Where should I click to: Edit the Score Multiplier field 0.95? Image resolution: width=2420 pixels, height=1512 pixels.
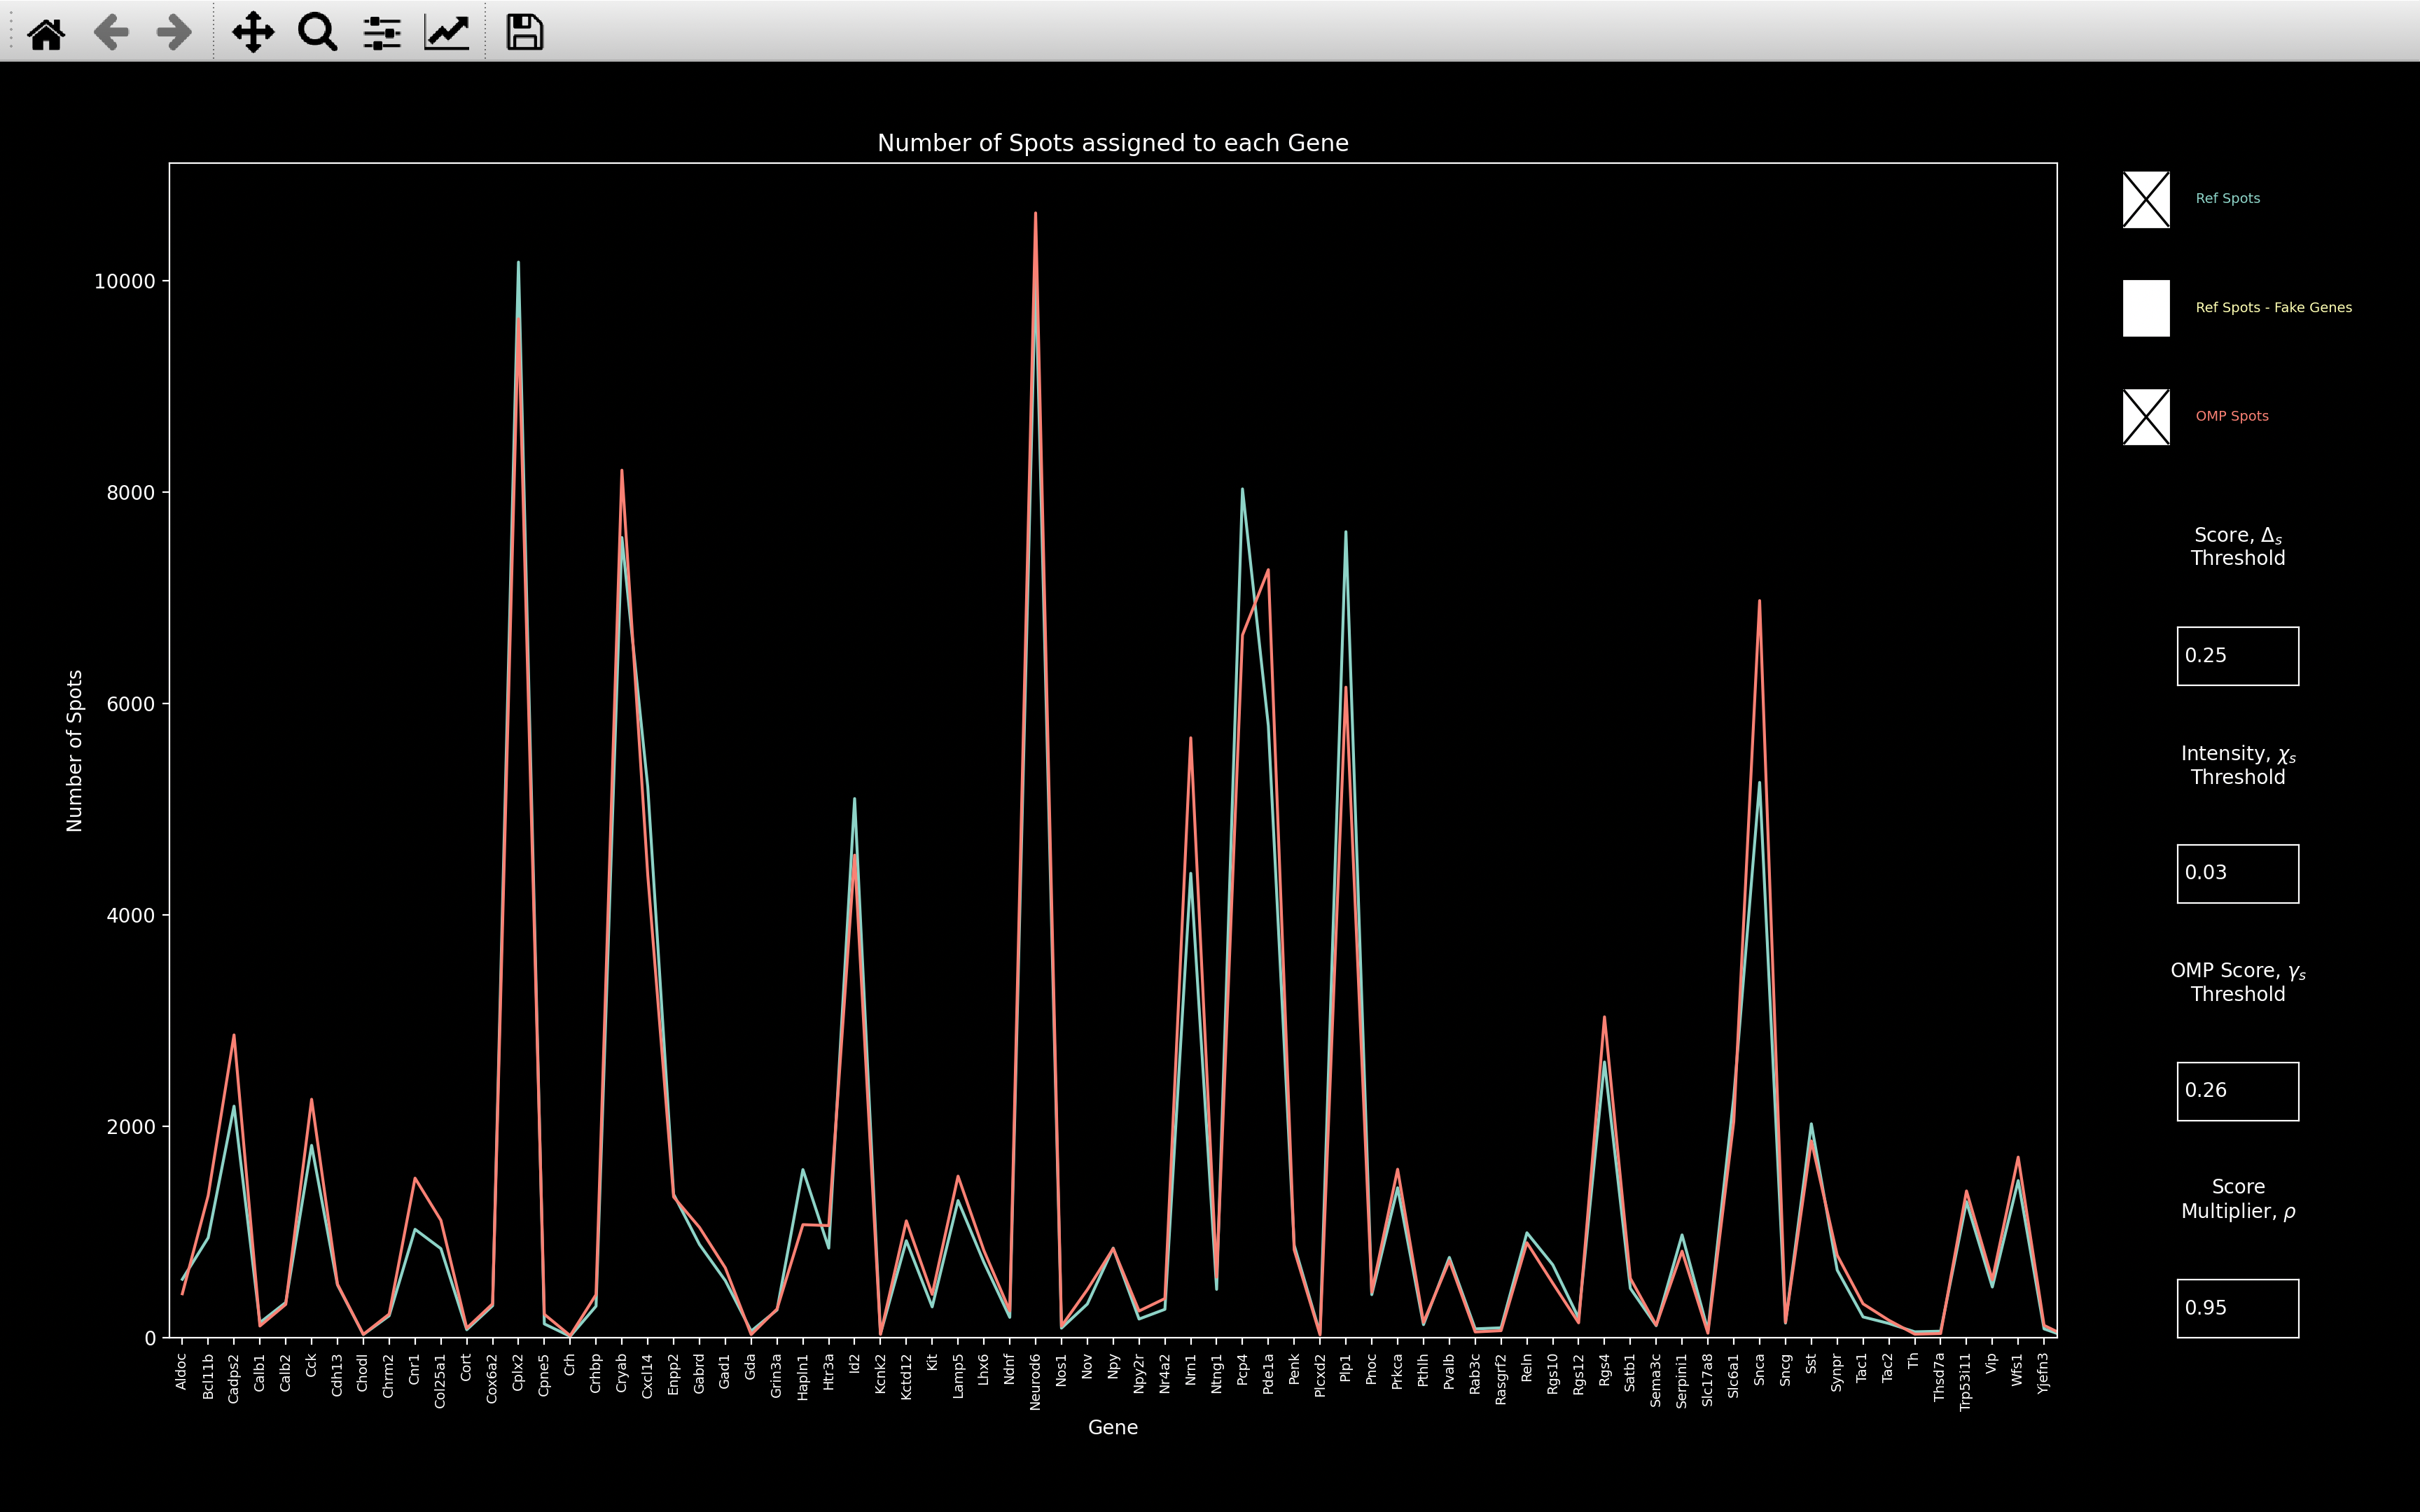(2238, 1308)
